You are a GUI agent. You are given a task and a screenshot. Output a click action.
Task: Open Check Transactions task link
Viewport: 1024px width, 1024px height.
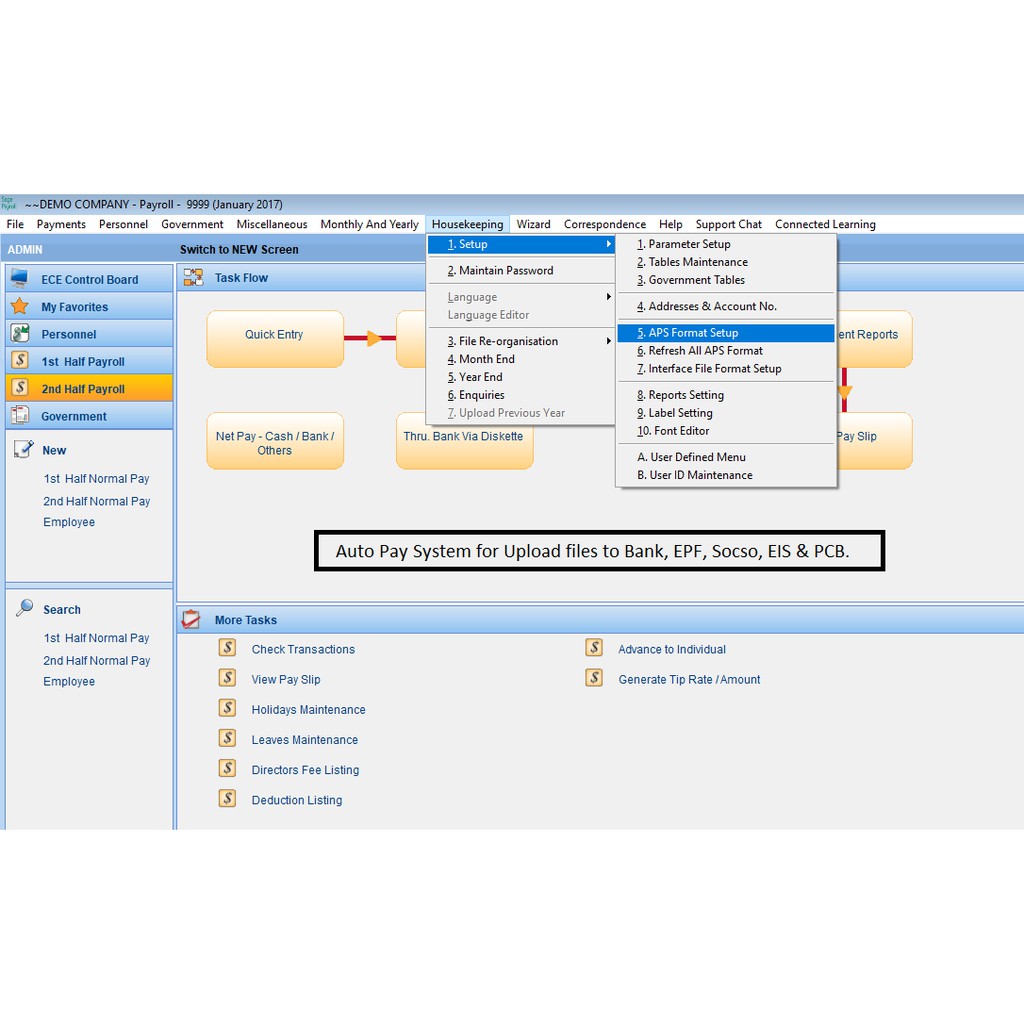pos(303,649)
